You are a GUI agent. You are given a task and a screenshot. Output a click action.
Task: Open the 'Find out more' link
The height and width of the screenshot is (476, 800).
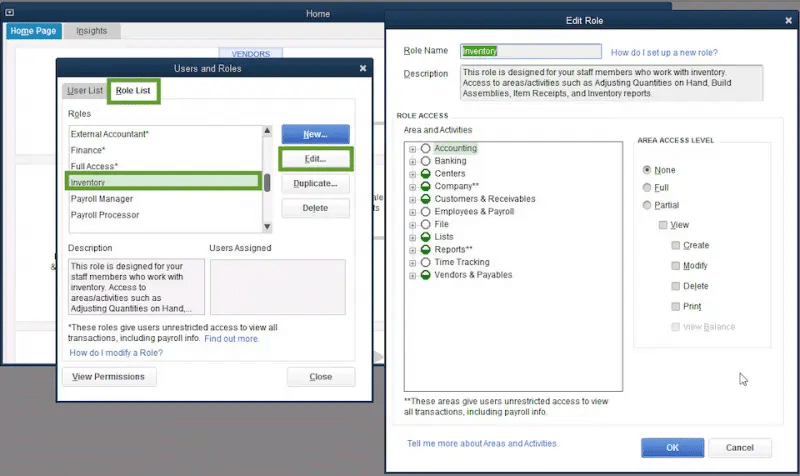(232, 339)
